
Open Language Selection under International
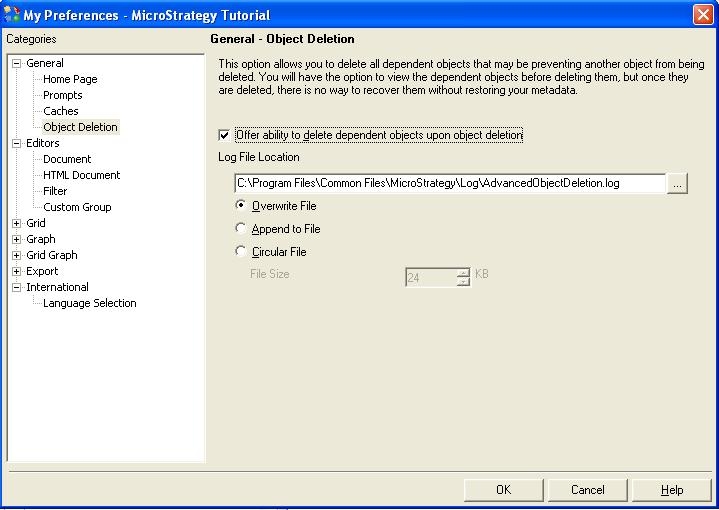point(90,303)
